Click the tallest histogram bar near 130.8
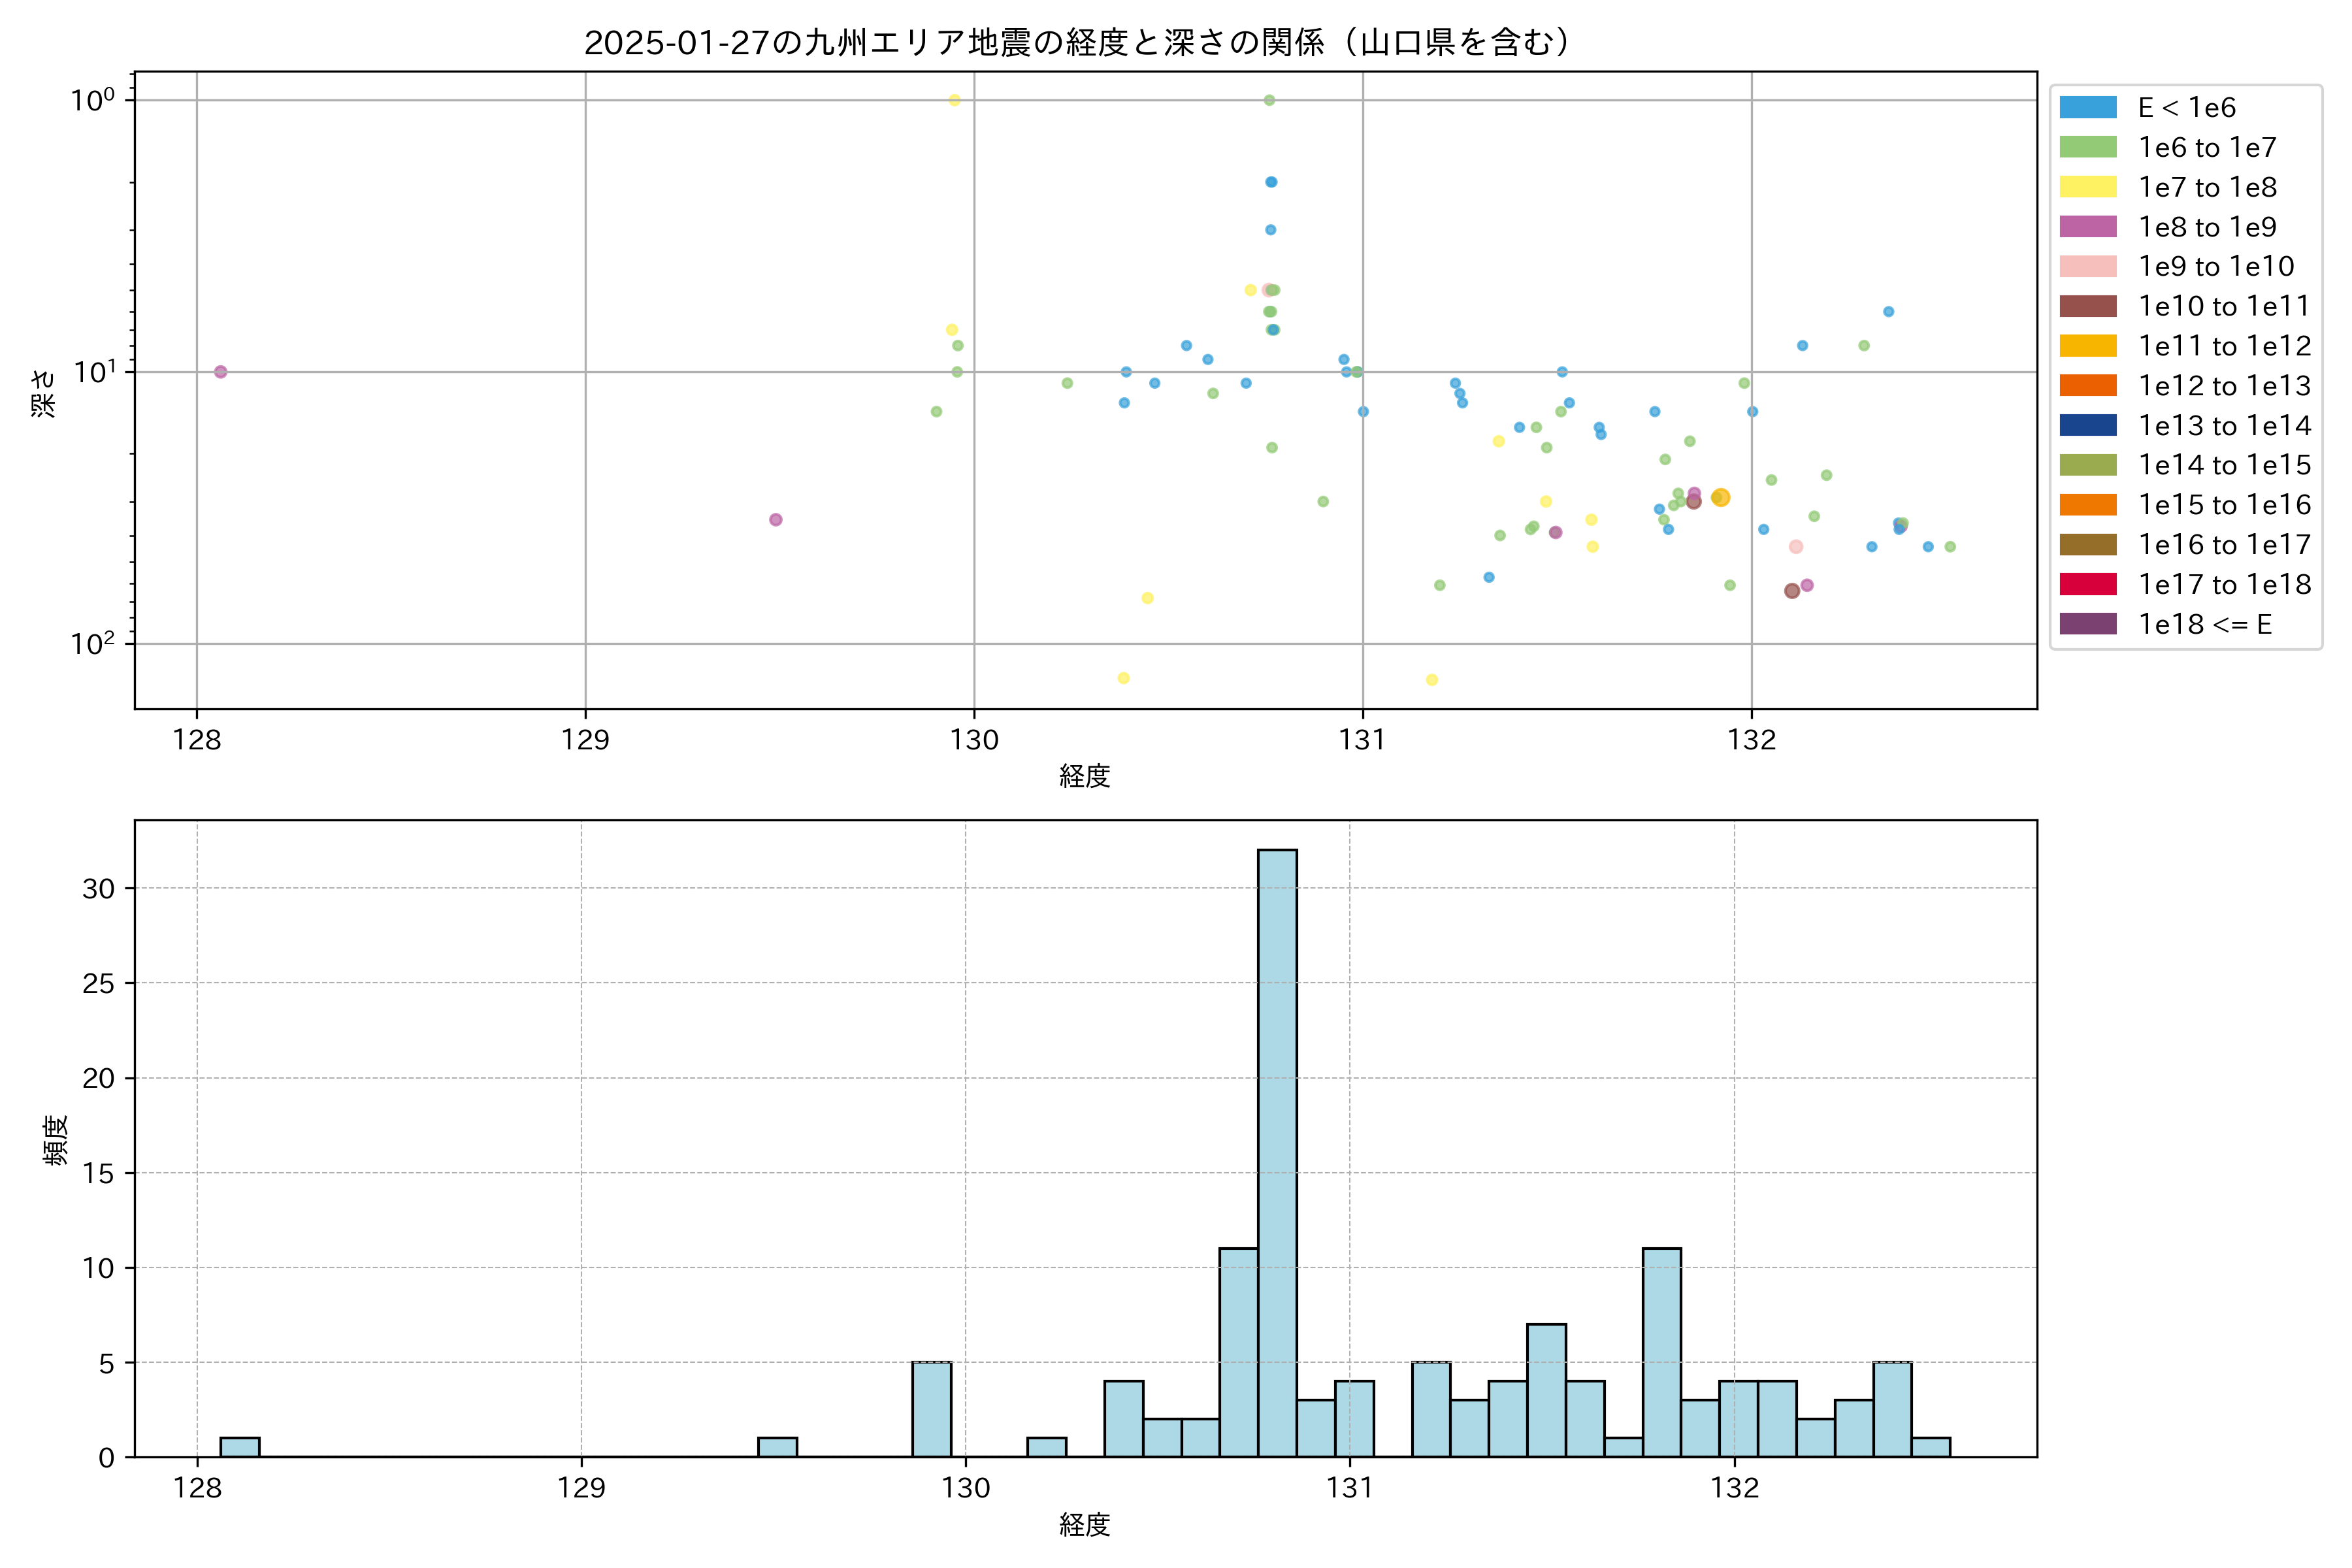This screenshot has height=1568, width=2352. coord(1277,1150)
